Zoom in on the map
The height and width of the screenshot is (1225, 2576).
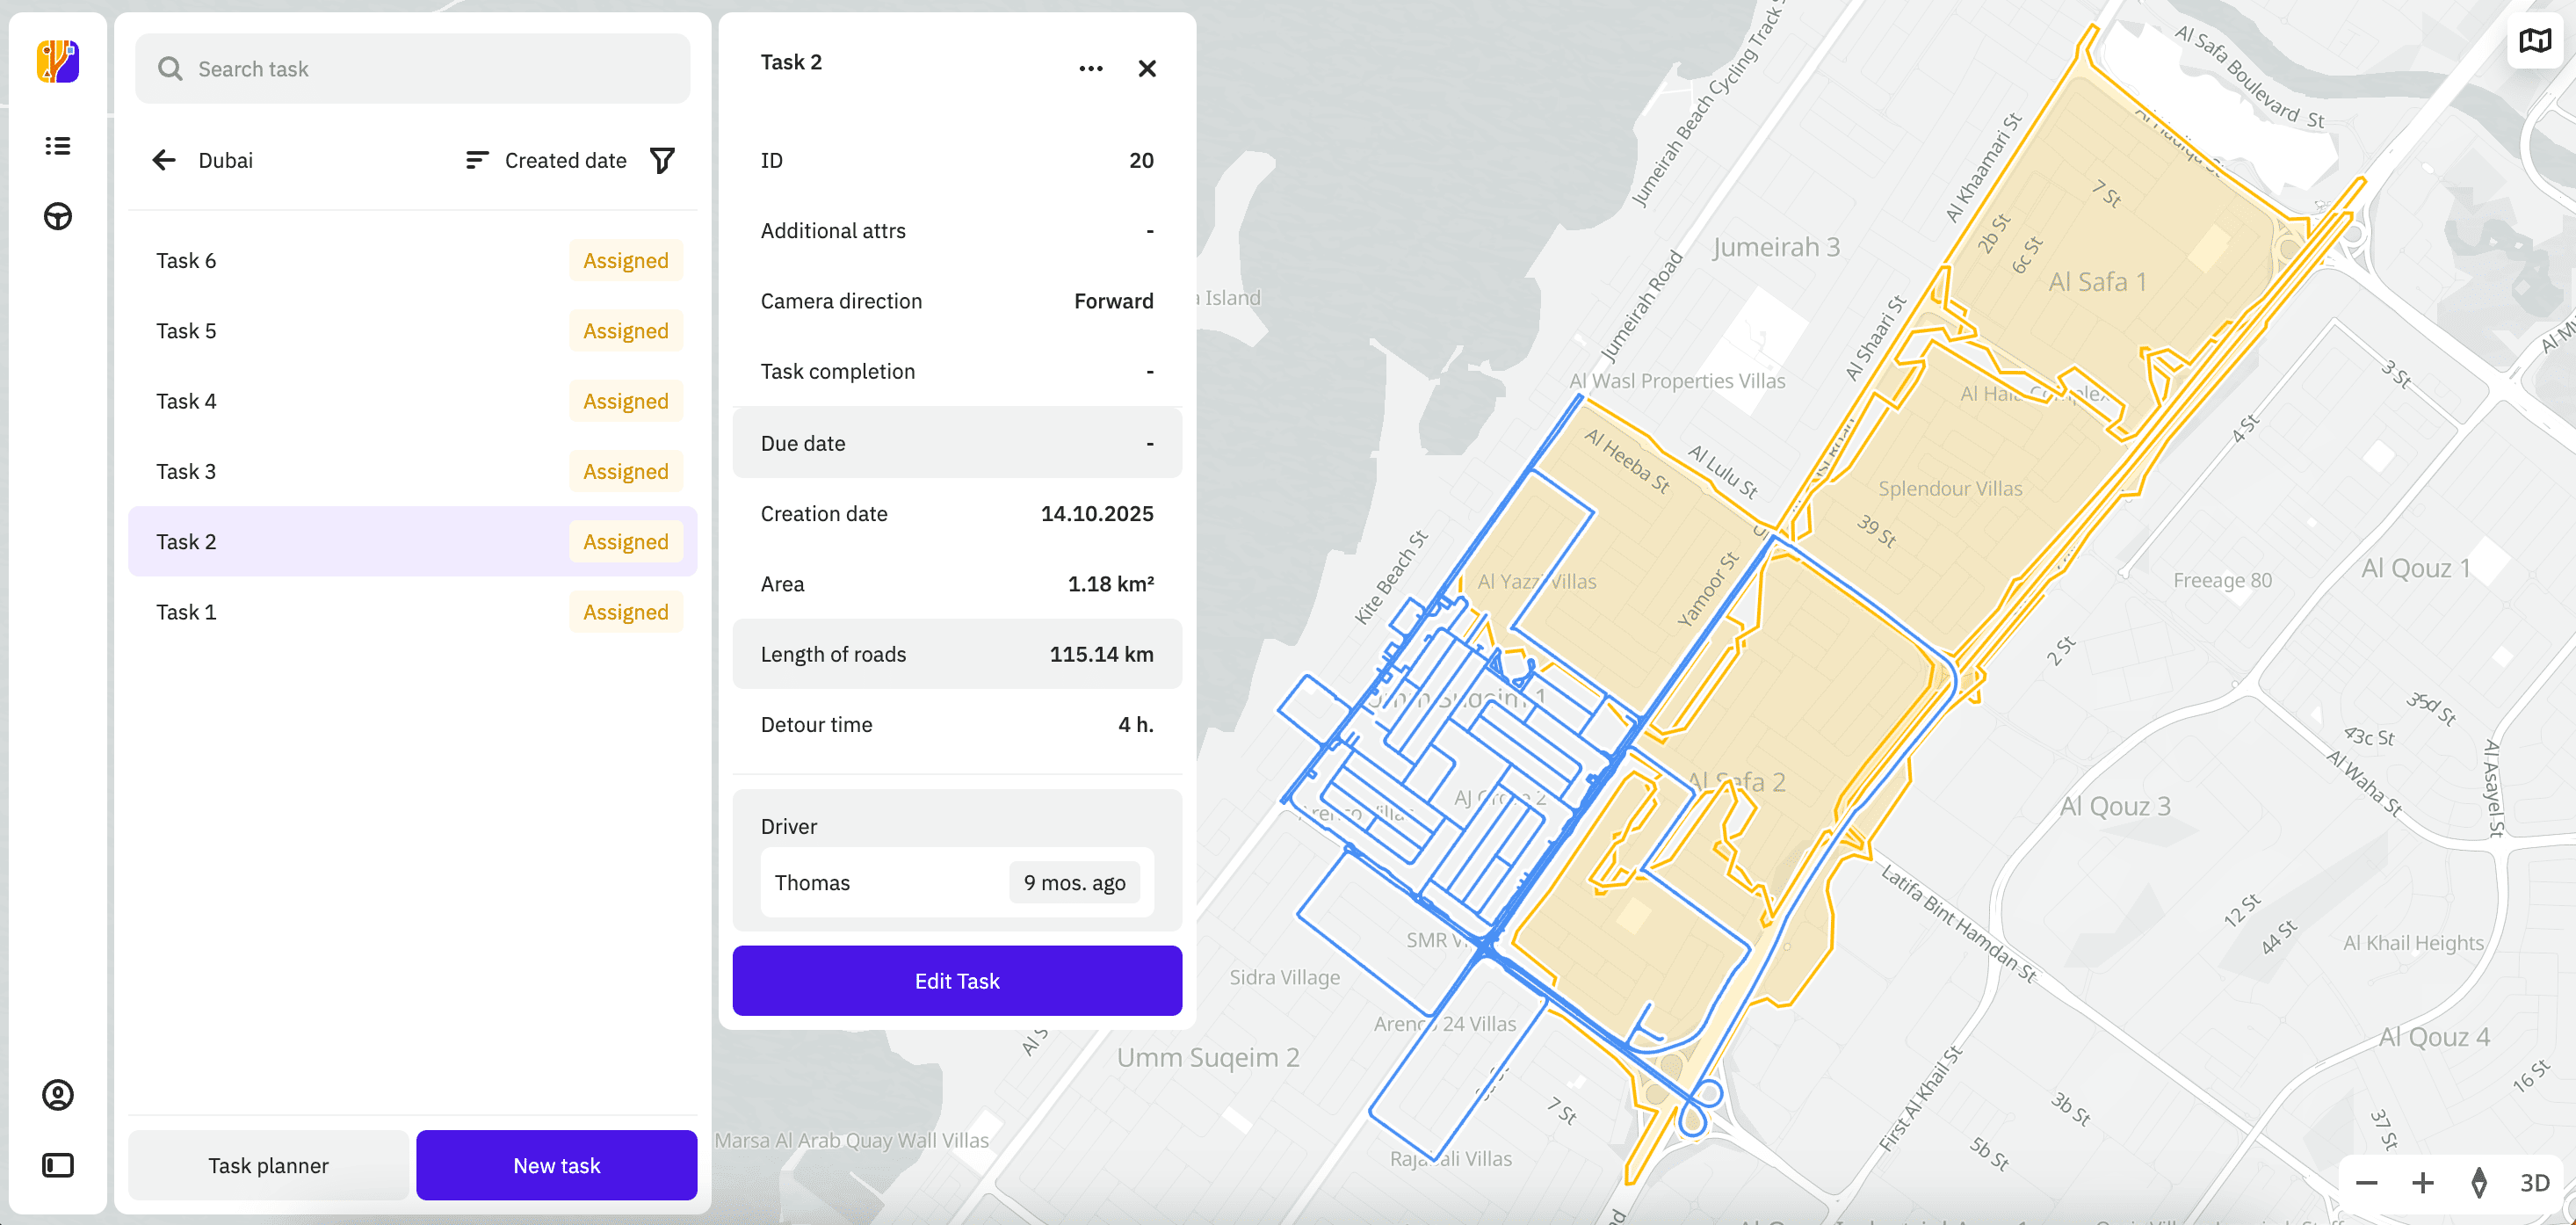2422,1183
